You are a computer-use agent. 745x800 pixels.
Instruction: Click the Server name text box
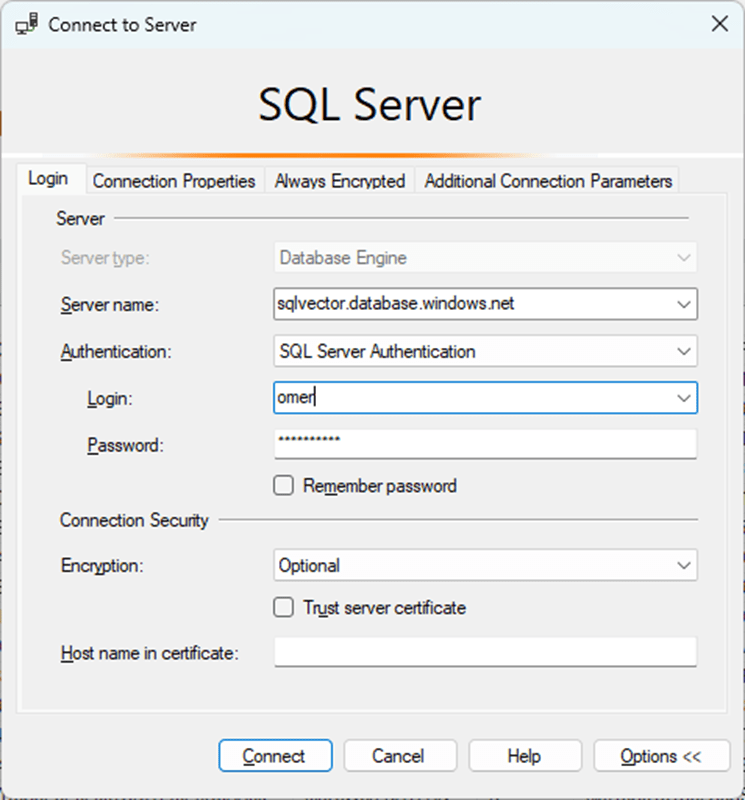point(470,303)
